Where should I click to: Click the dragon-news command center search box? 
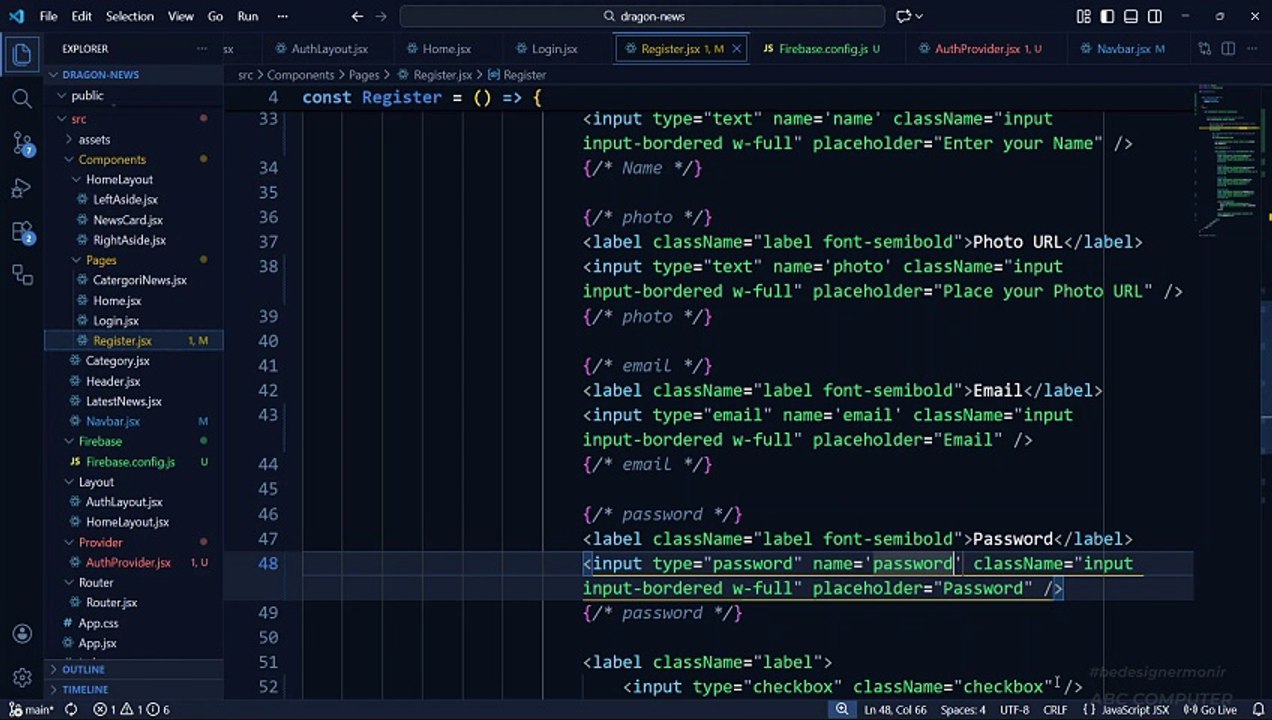click(642, 16)
